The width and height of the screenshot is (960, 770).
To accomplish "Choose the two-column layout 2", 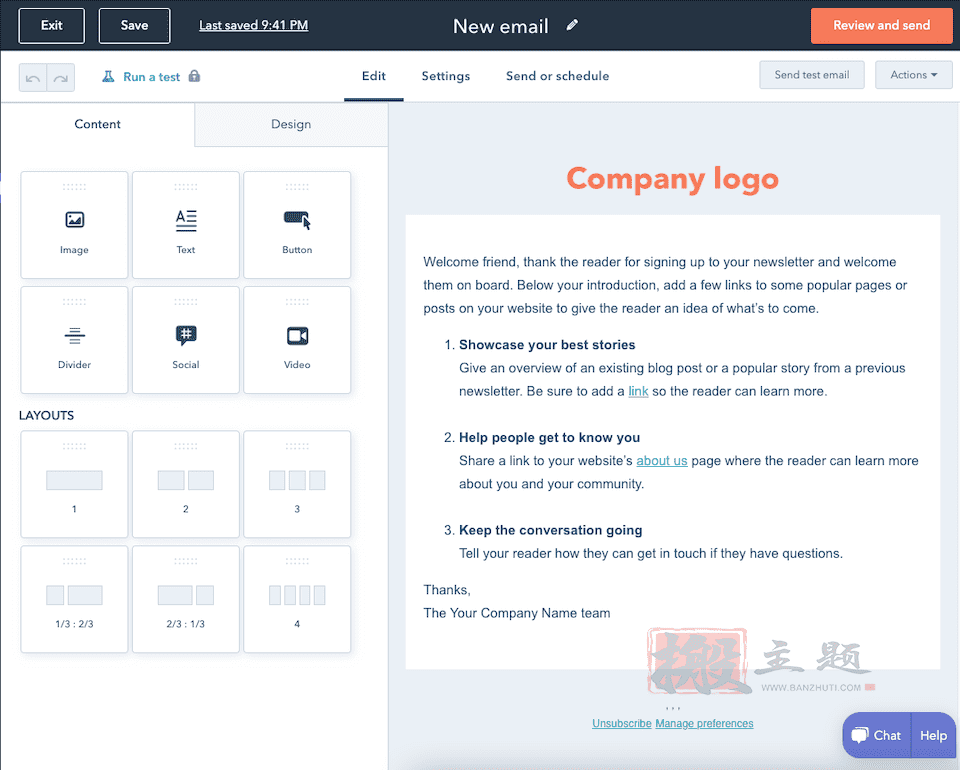I will coord(186,484).
